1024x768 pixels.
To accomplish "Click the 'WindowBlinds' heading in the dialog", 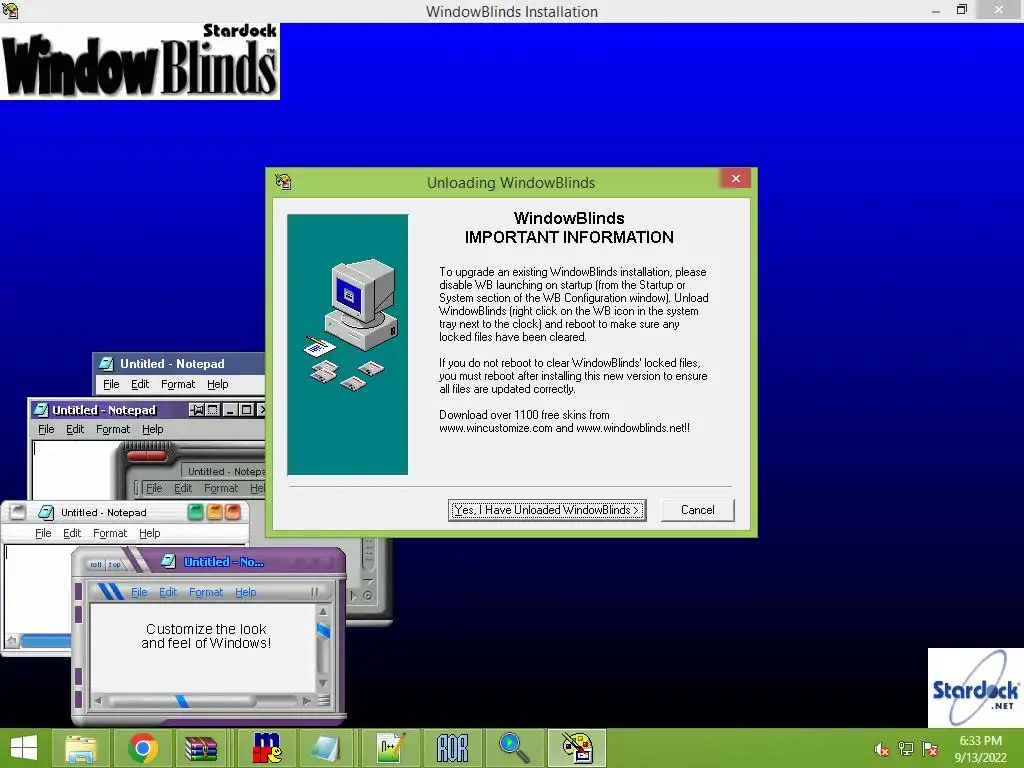I will point(569,218).
